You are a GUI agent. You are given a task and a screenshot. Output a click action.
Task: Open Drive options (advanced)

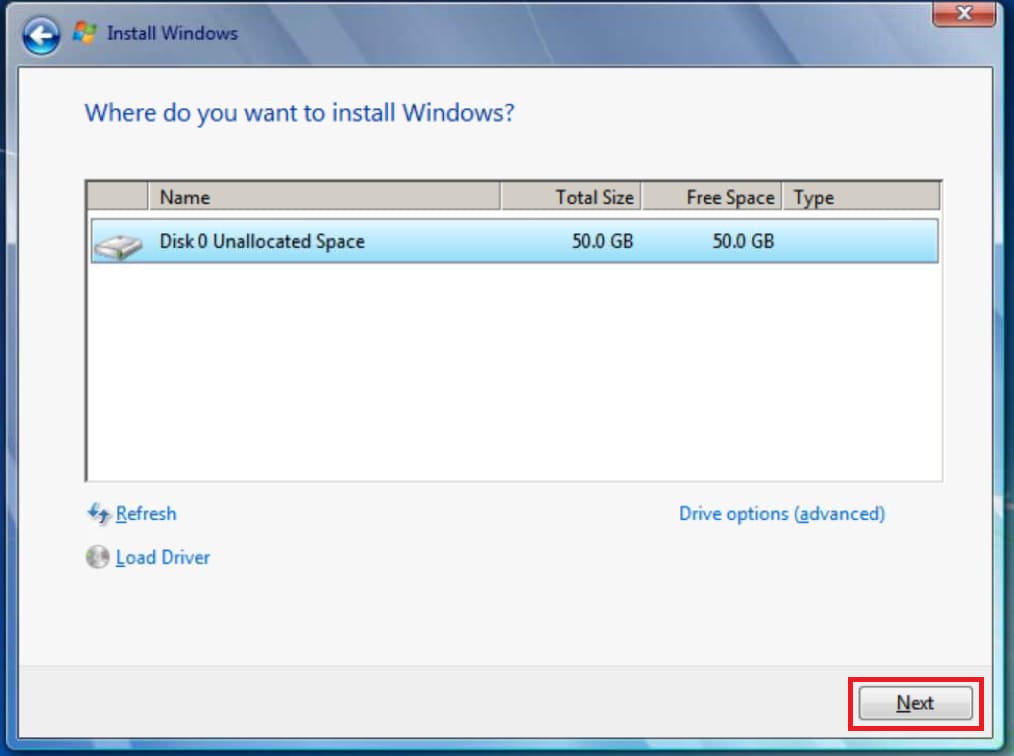[x=781, y=514]
